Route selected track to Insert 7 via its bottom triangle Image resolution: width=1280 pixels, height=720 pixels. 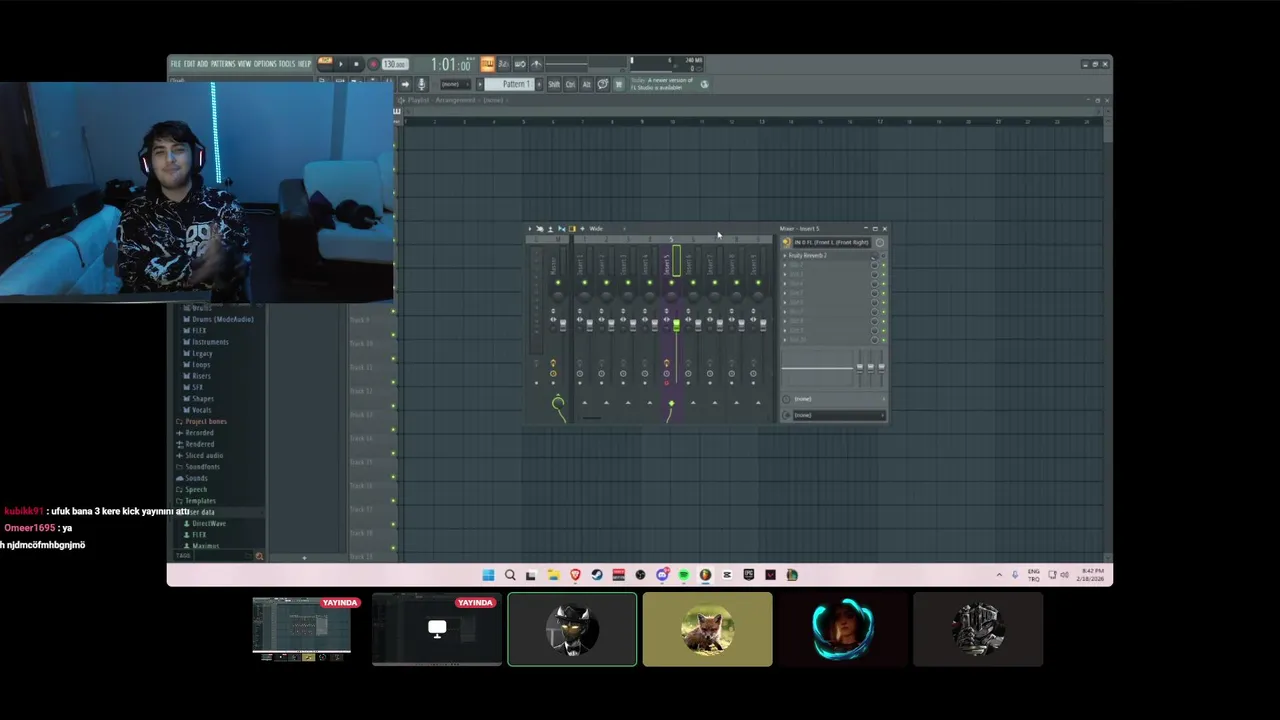715,402
